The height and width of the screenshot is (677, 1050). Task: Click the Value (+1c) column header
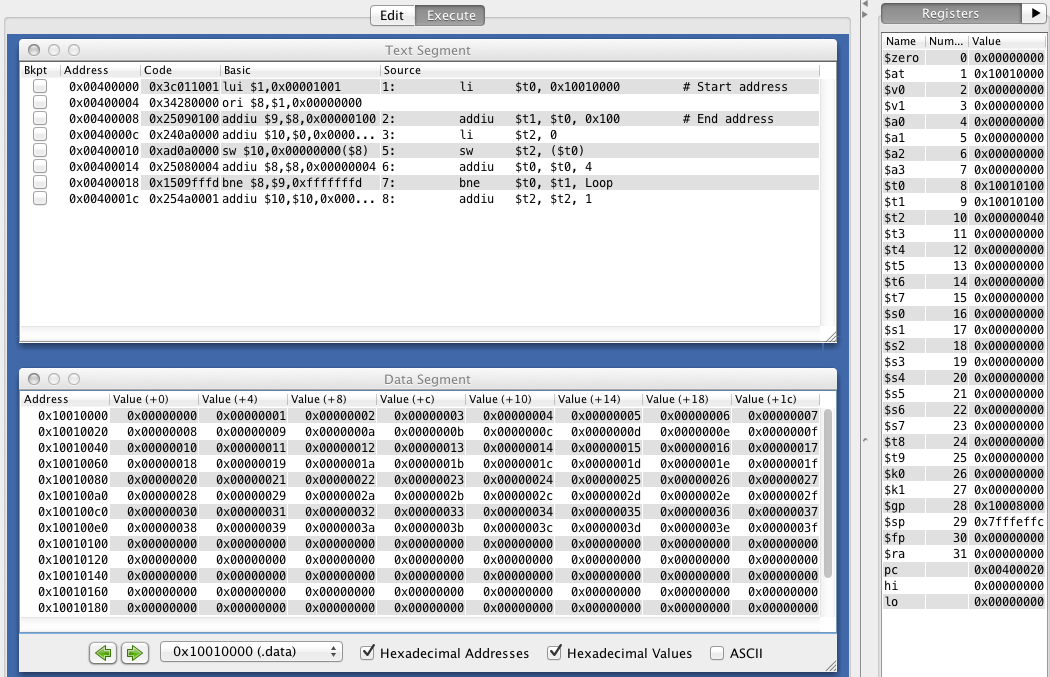point(775,399)
